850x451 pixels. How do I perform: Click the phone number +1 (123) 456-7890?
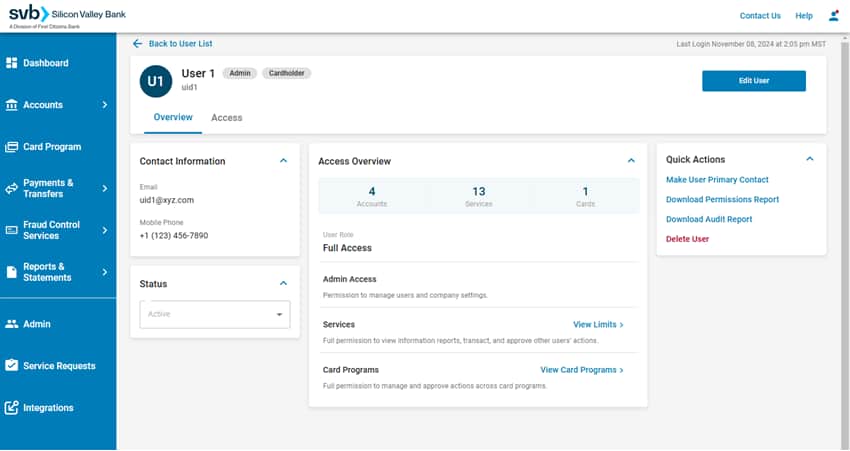point(173,235)
